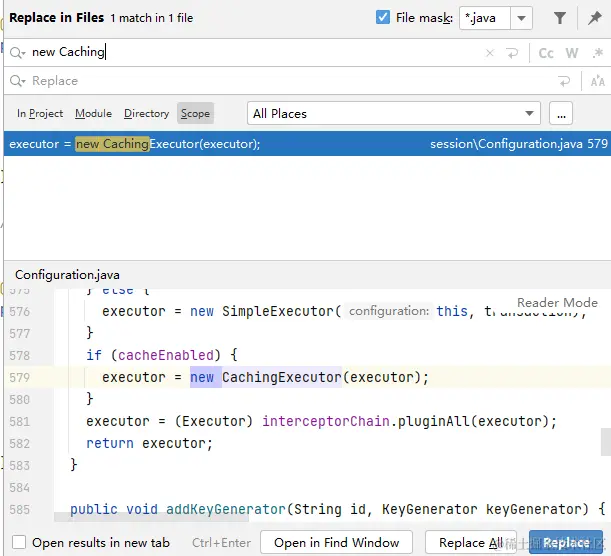Click 'return executor;' on line 582
Image resolution: width=611 pixels, height=556 pixels.
[x=150, y=443]
